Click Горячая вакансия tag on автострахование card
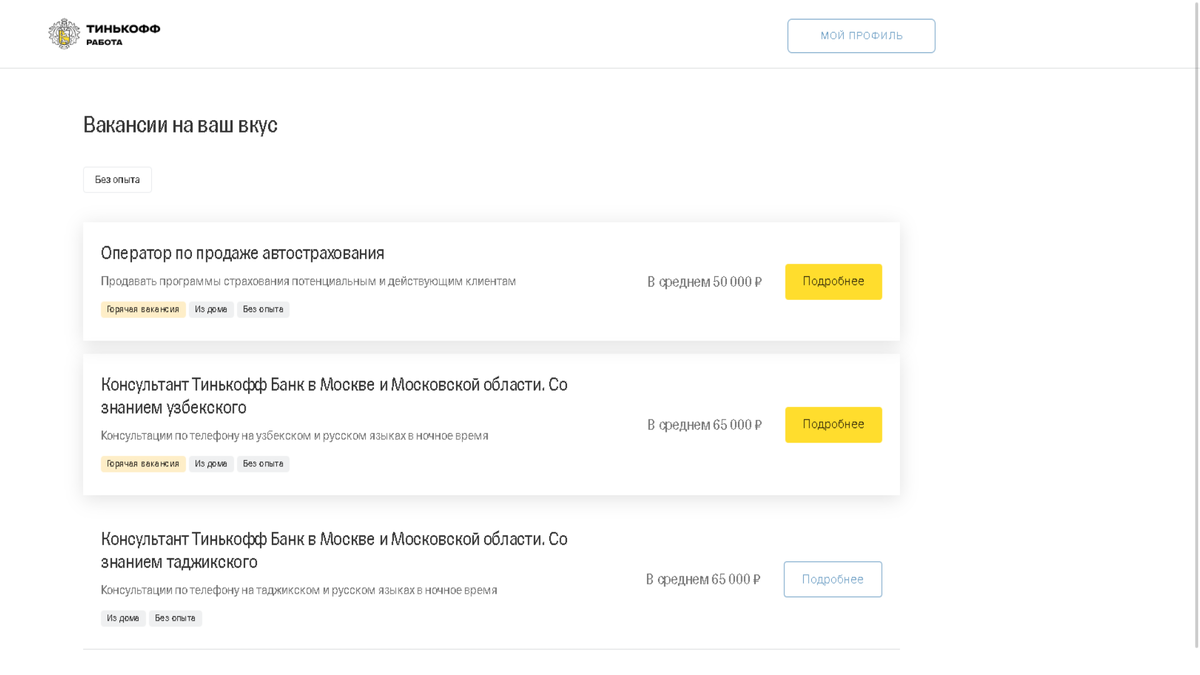Image resolution: width=1200 pixels, height=675 pixels. point(143,310)
